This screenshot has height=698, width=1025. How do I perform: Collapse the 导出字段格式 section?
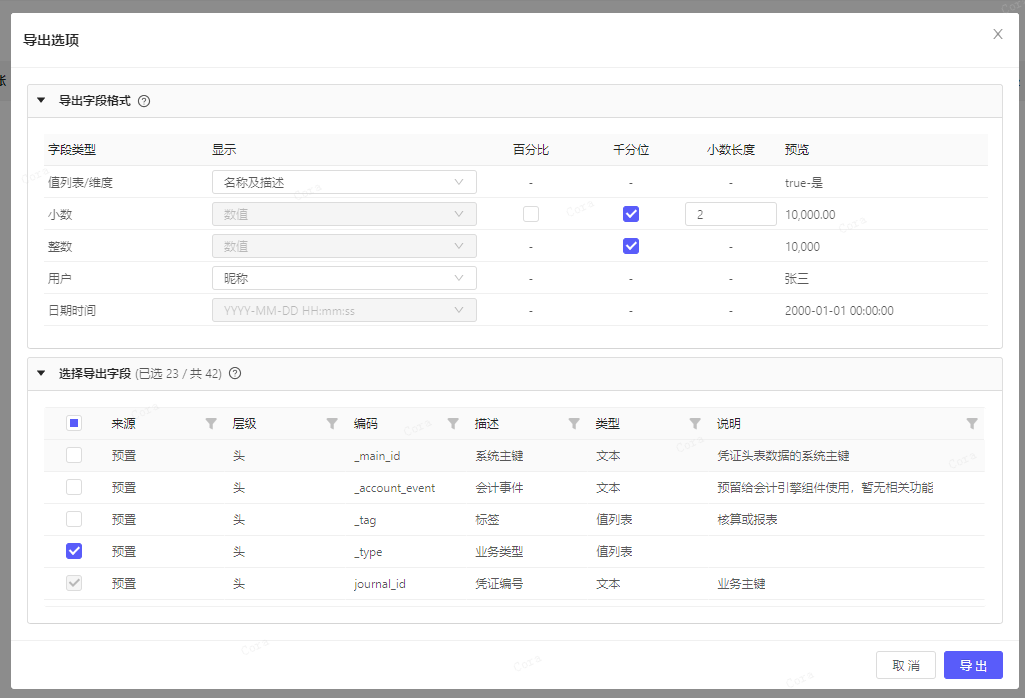[x=41, y=100]
